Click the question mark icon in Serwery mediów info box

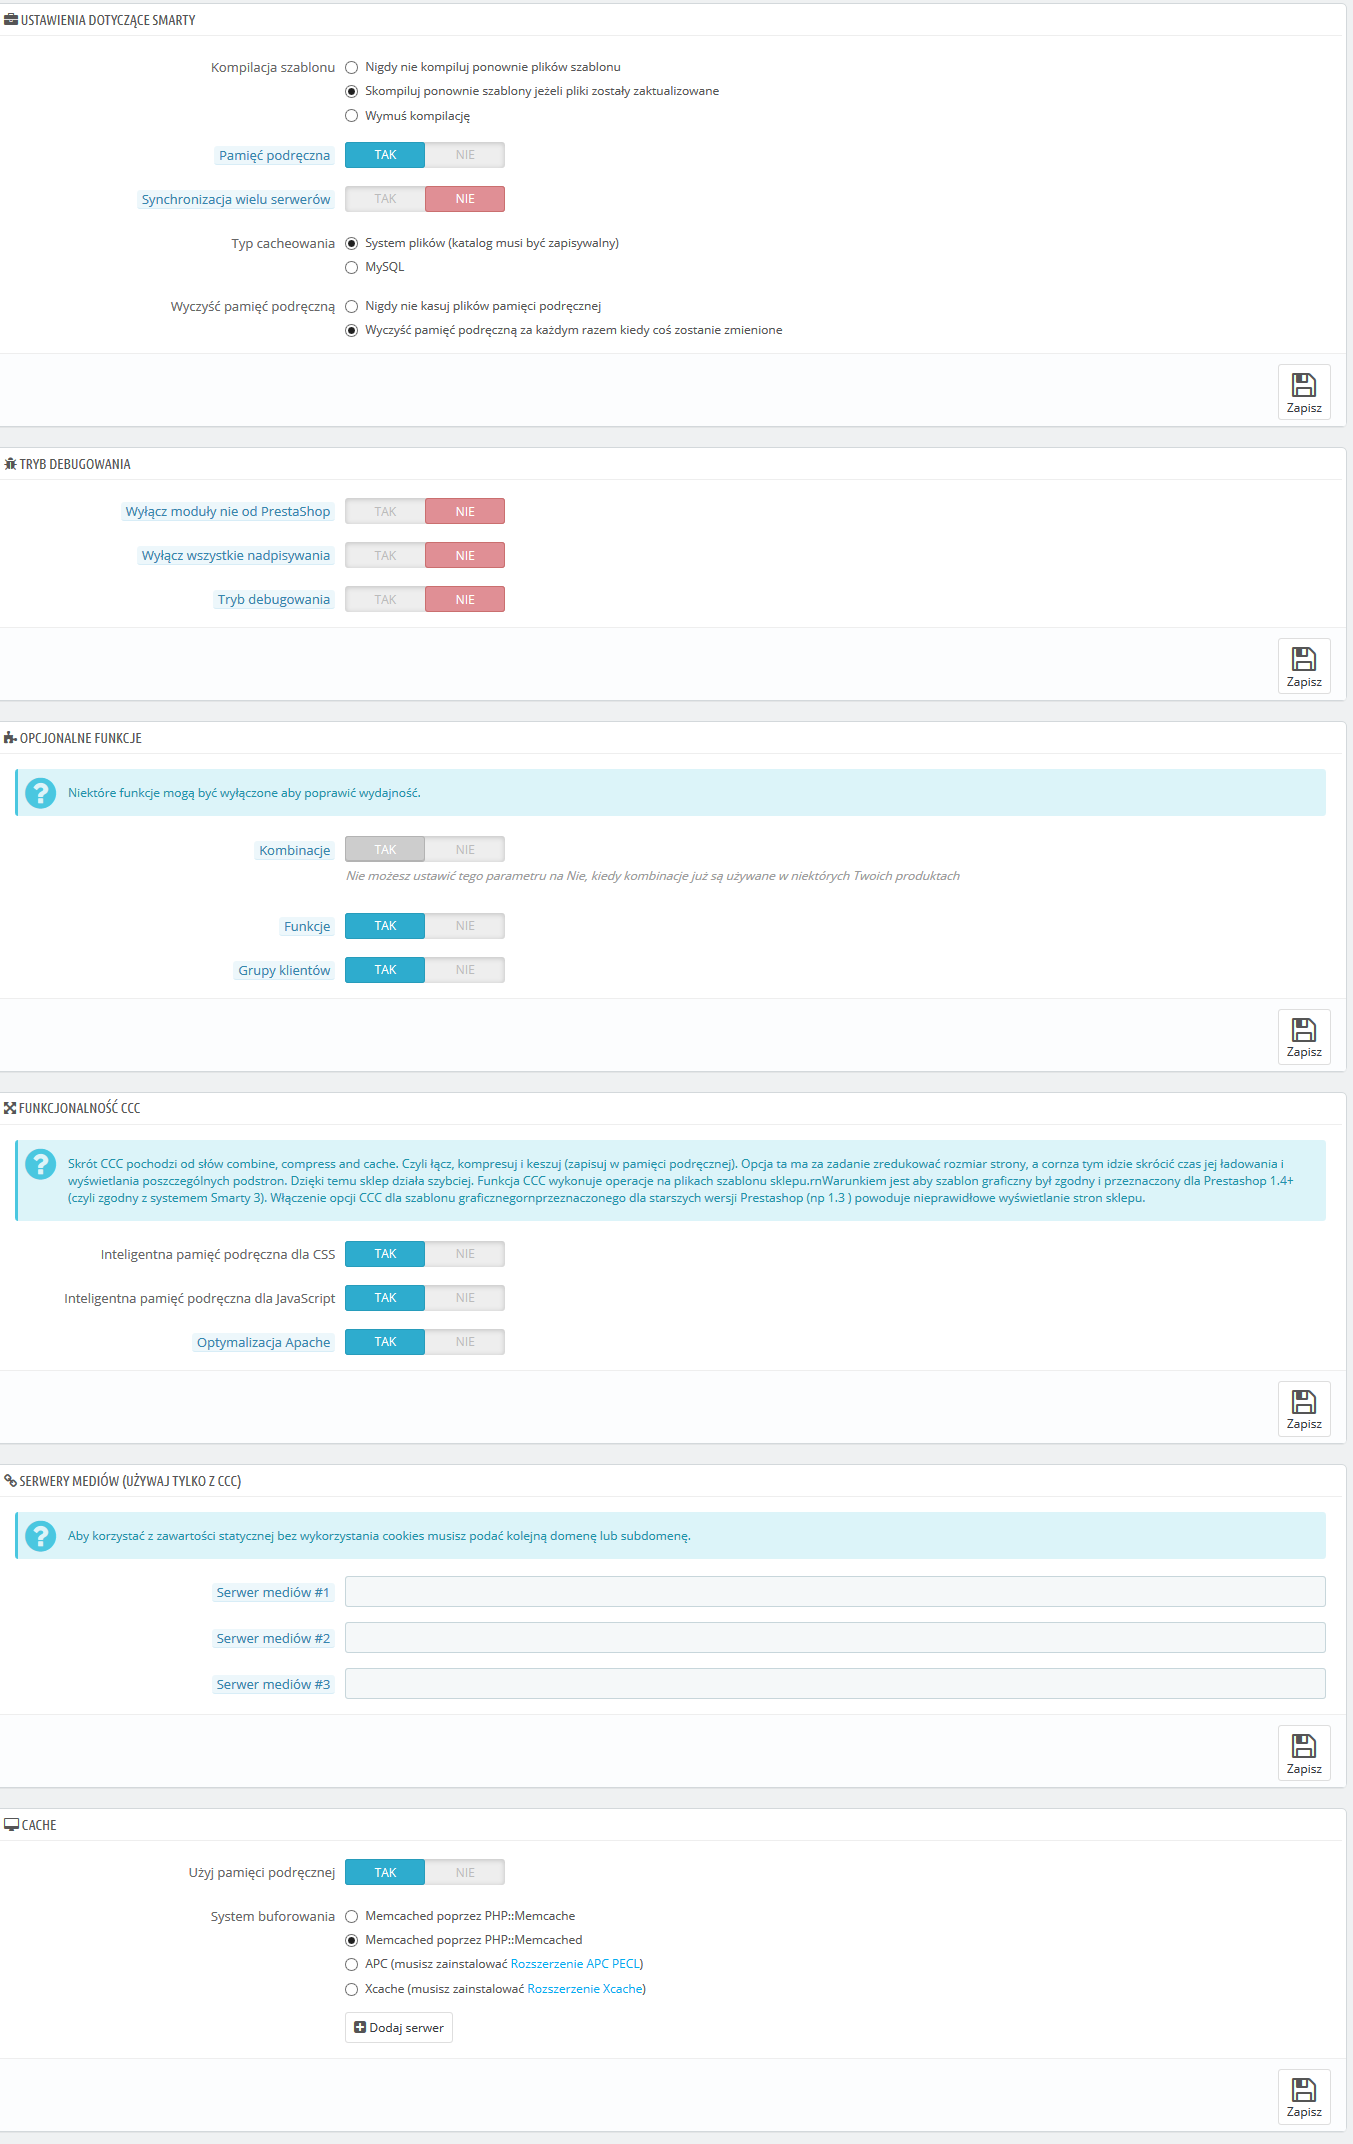pos(40,1535)
